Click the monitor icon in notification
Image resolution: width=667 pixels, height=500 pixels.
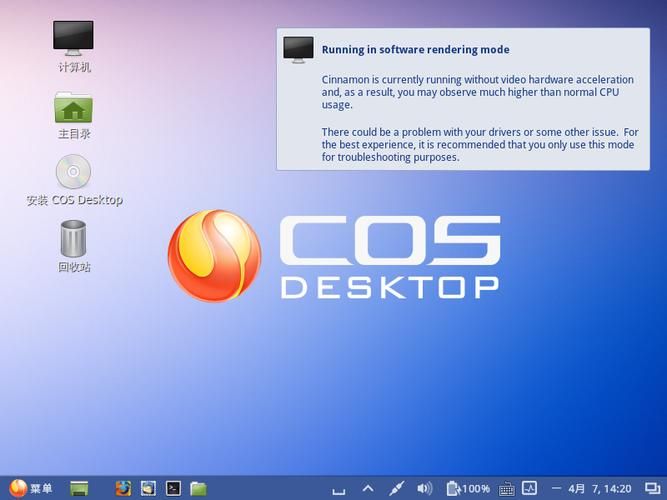[299, 49]
